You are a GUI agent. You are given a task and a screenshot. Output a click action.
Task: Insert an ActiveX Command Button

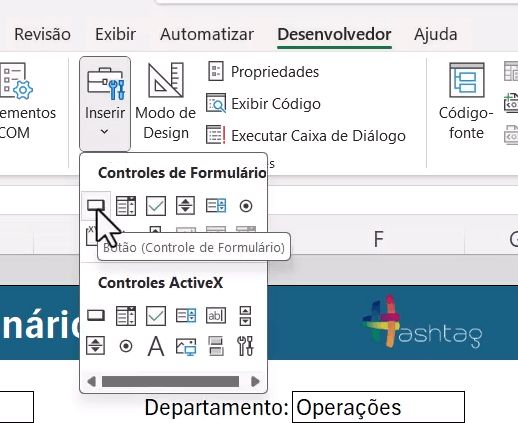click(x=96, y=315)
